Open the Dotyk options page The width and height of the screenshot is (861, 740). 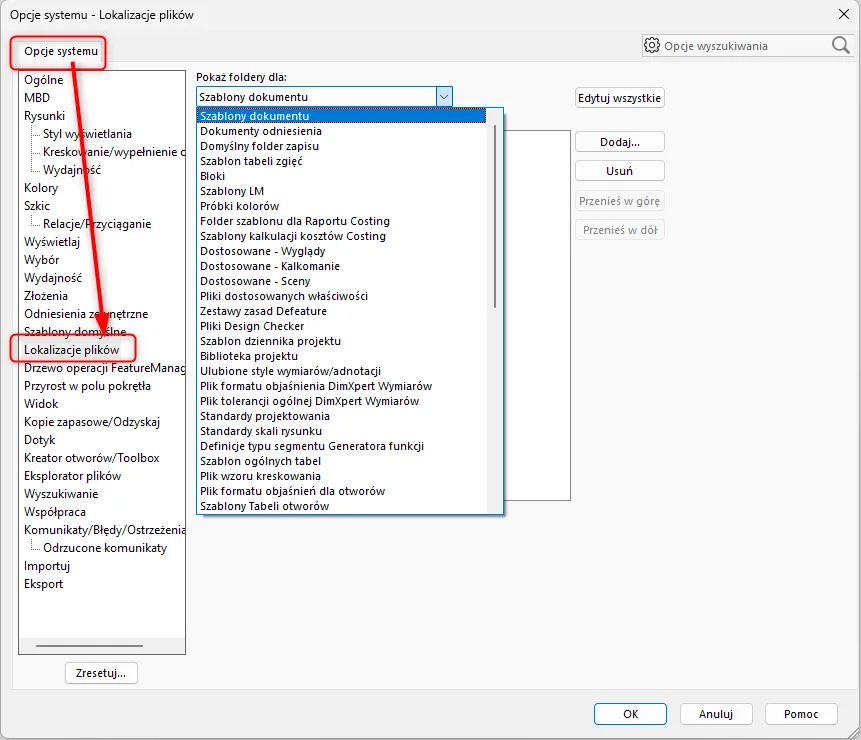[40, 440]
